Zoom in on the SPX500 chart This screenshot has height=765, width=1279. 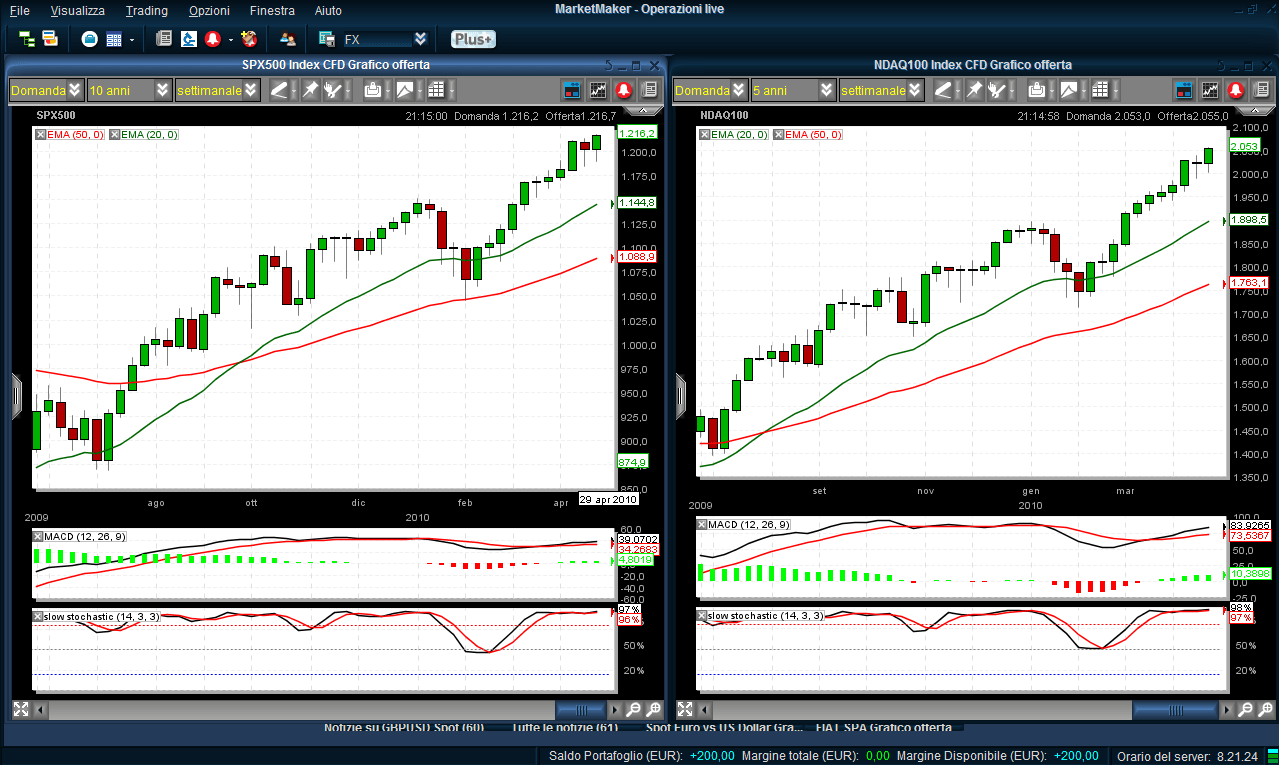(x=654, y=709)
